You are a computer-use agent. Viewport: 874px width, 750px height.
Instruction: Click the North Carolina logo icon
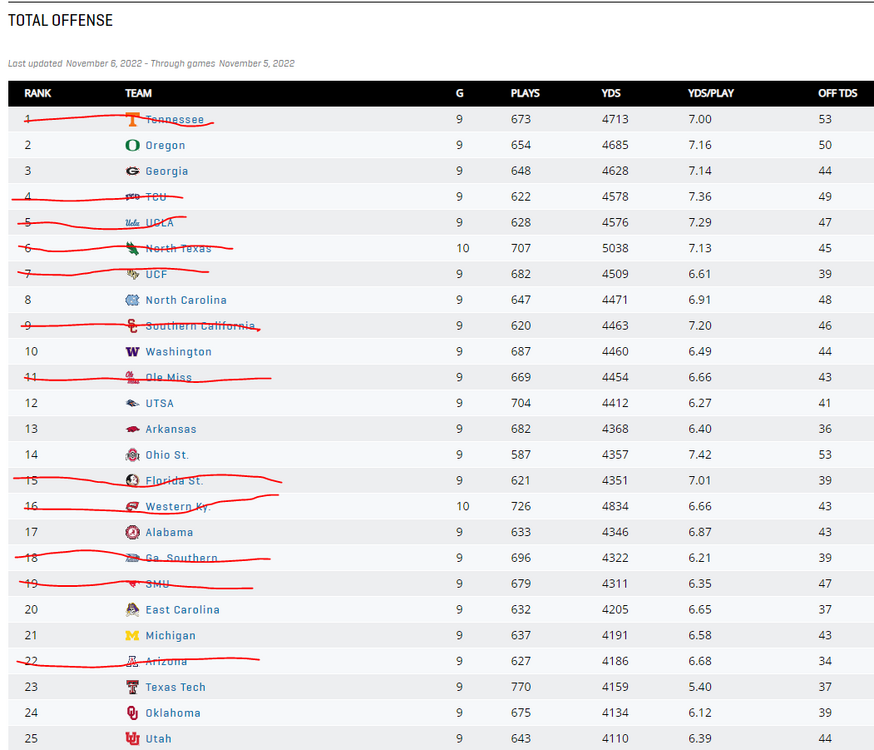pyautogui.click(x=132, y=300)
